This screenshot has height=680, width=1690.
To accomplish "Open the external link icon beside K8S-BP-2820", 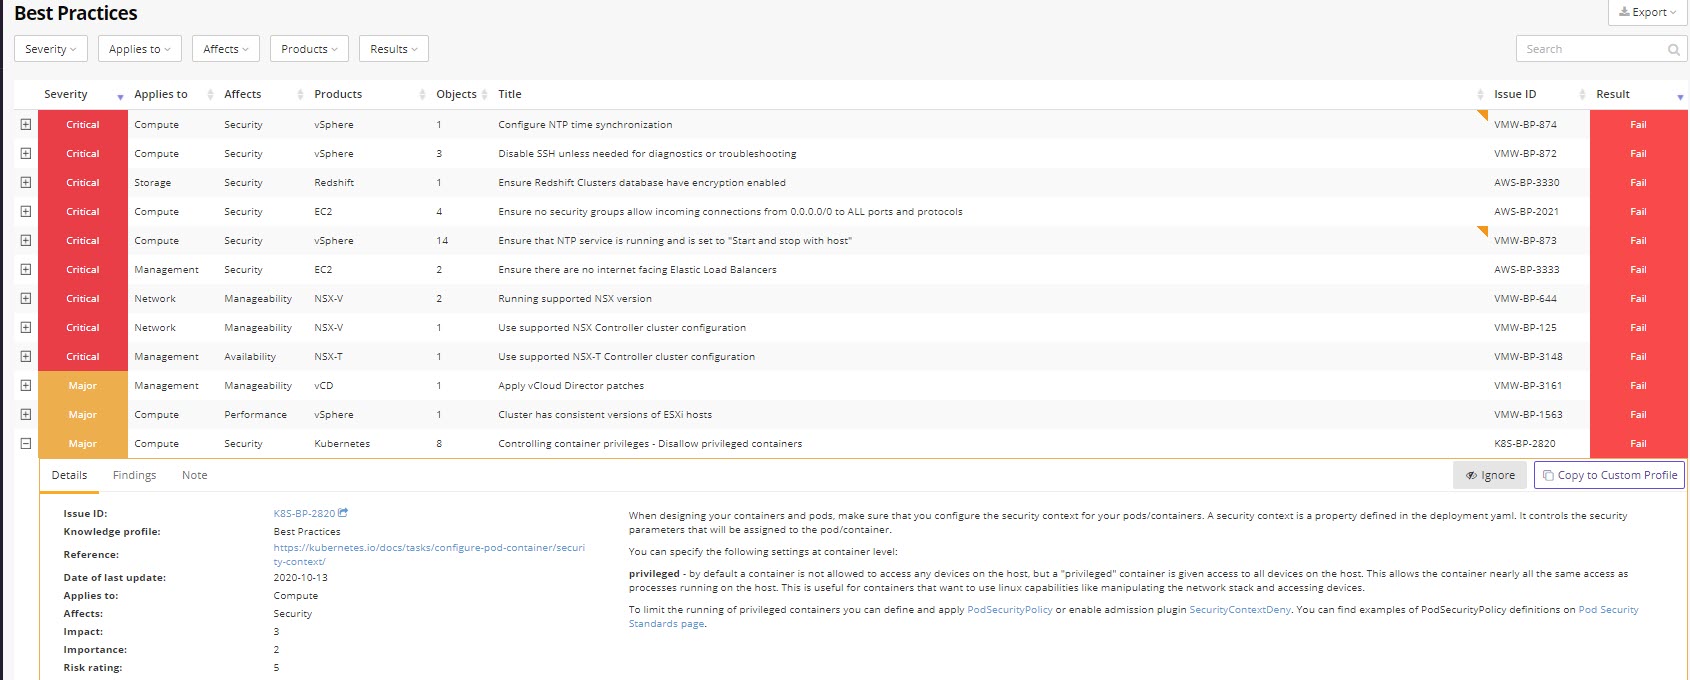I will coord(343,513).
